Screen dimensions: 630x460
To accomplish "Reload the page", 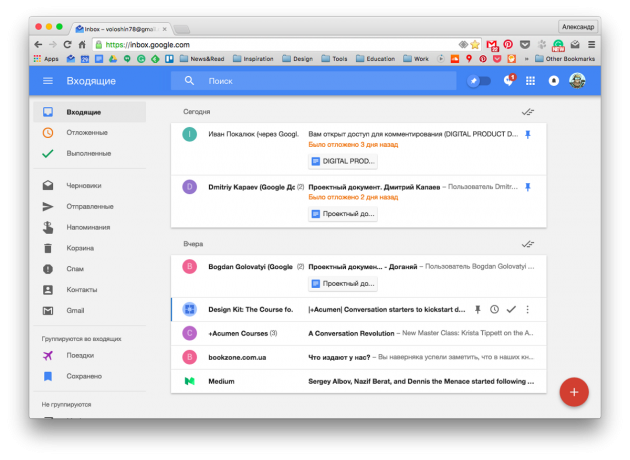I will click(x=67, y=45).
